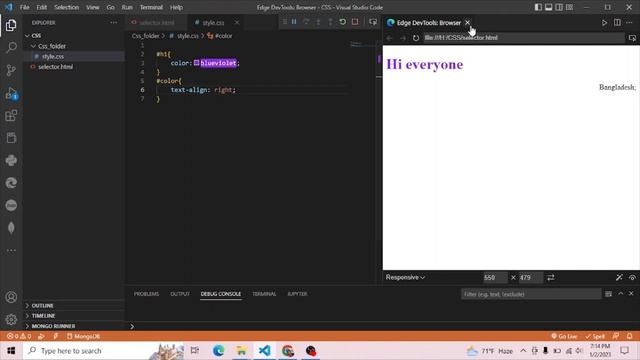640x360 pixels.
Task: Toggle the vision deficiency emulation eye icon
Action: 632,278
